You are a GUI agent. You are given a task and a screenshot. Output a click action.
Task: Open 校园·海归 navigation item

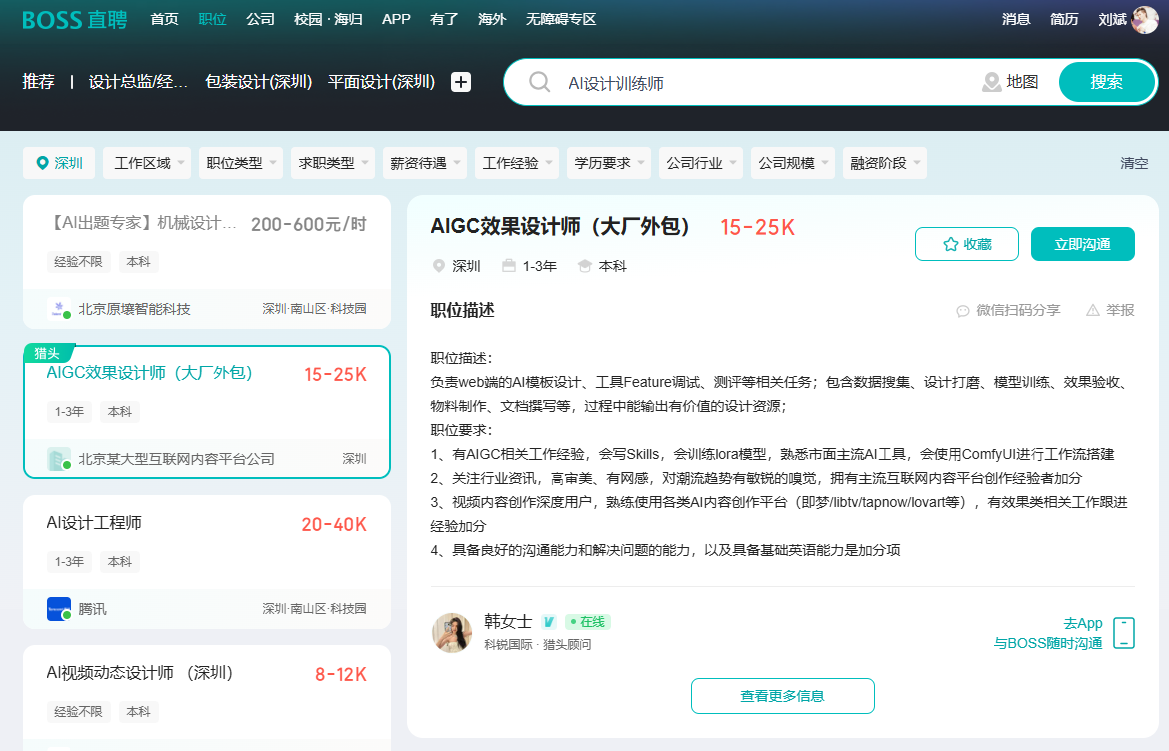pyautogui.click(x=328, y=19)
